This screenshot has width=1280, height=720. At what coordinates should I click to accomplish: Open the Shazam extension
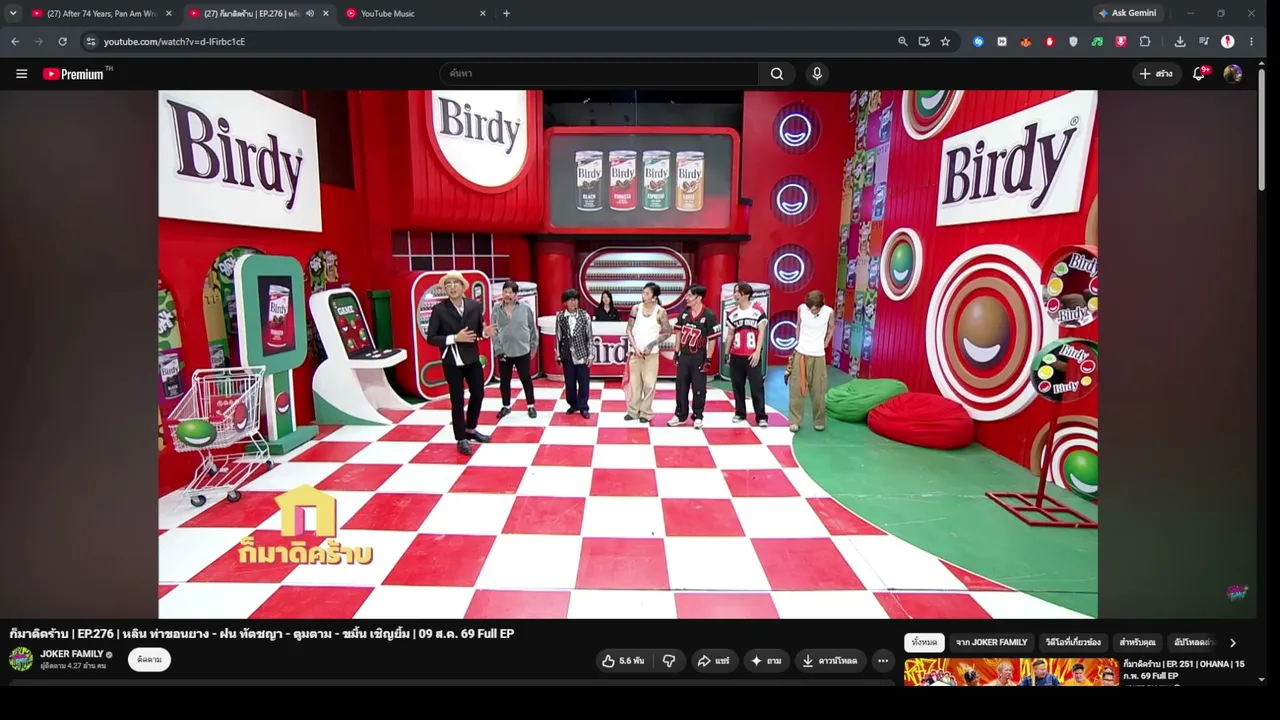click(x=978, y=42)
